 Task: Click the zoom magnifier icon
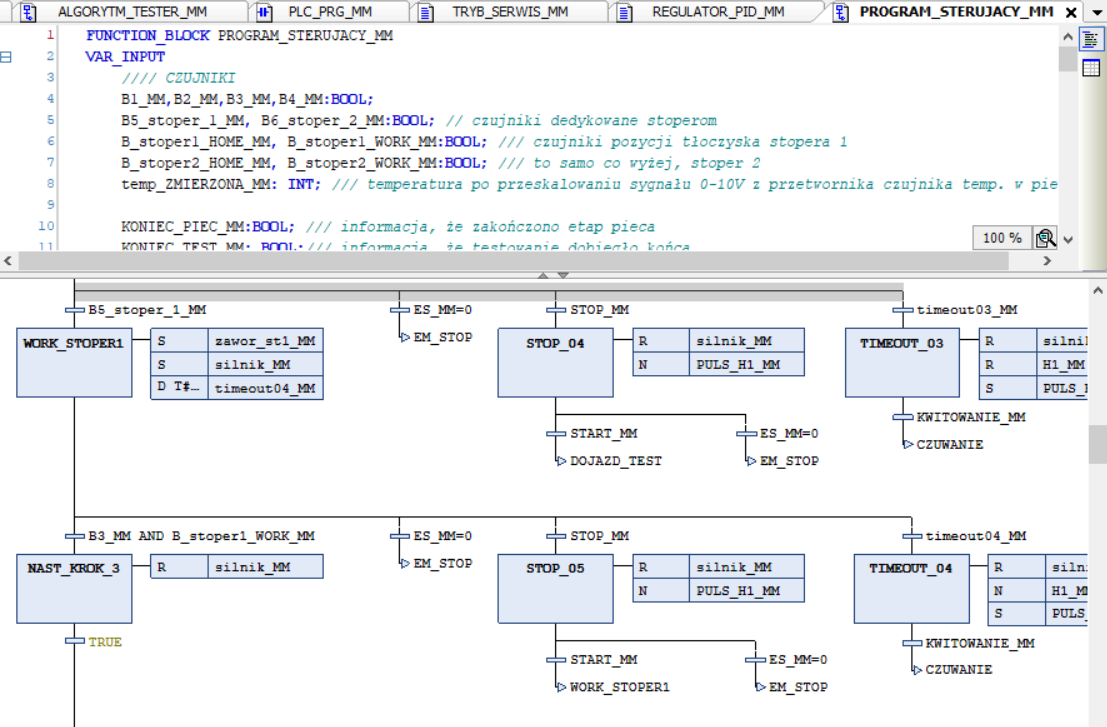1045,238
